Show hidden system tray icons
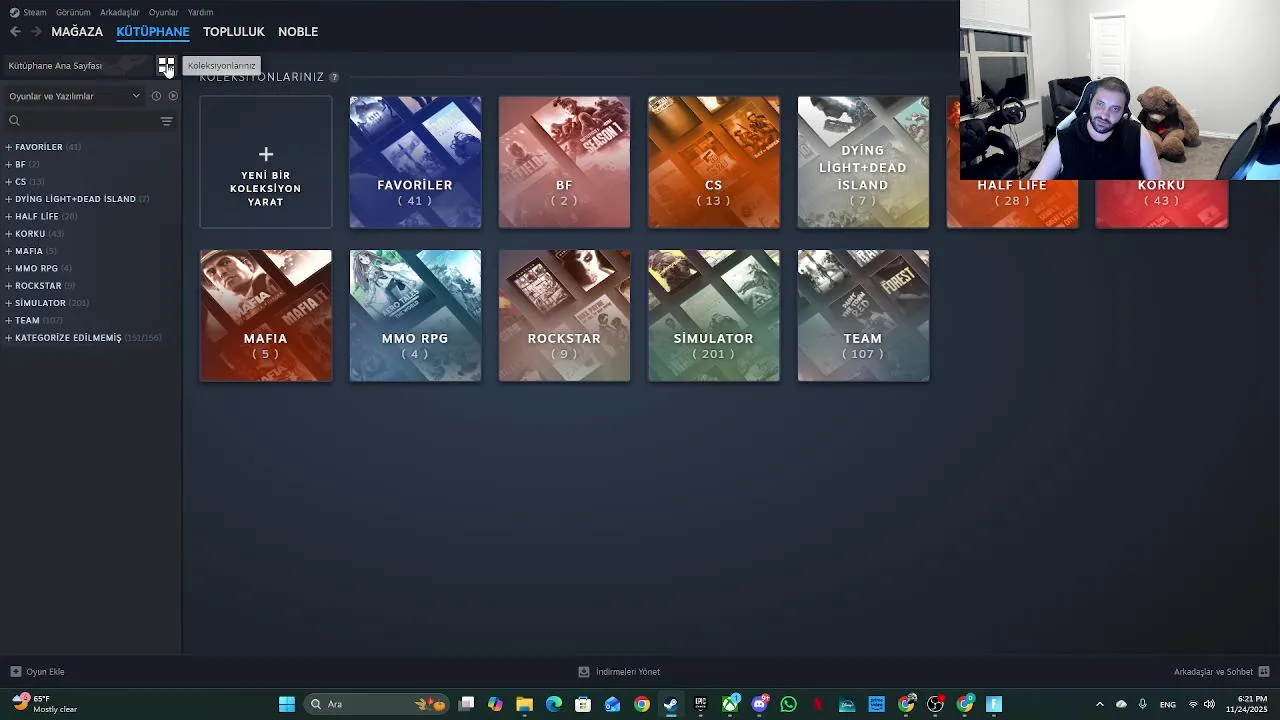Screen dimensions: 1280x720 1100,704
